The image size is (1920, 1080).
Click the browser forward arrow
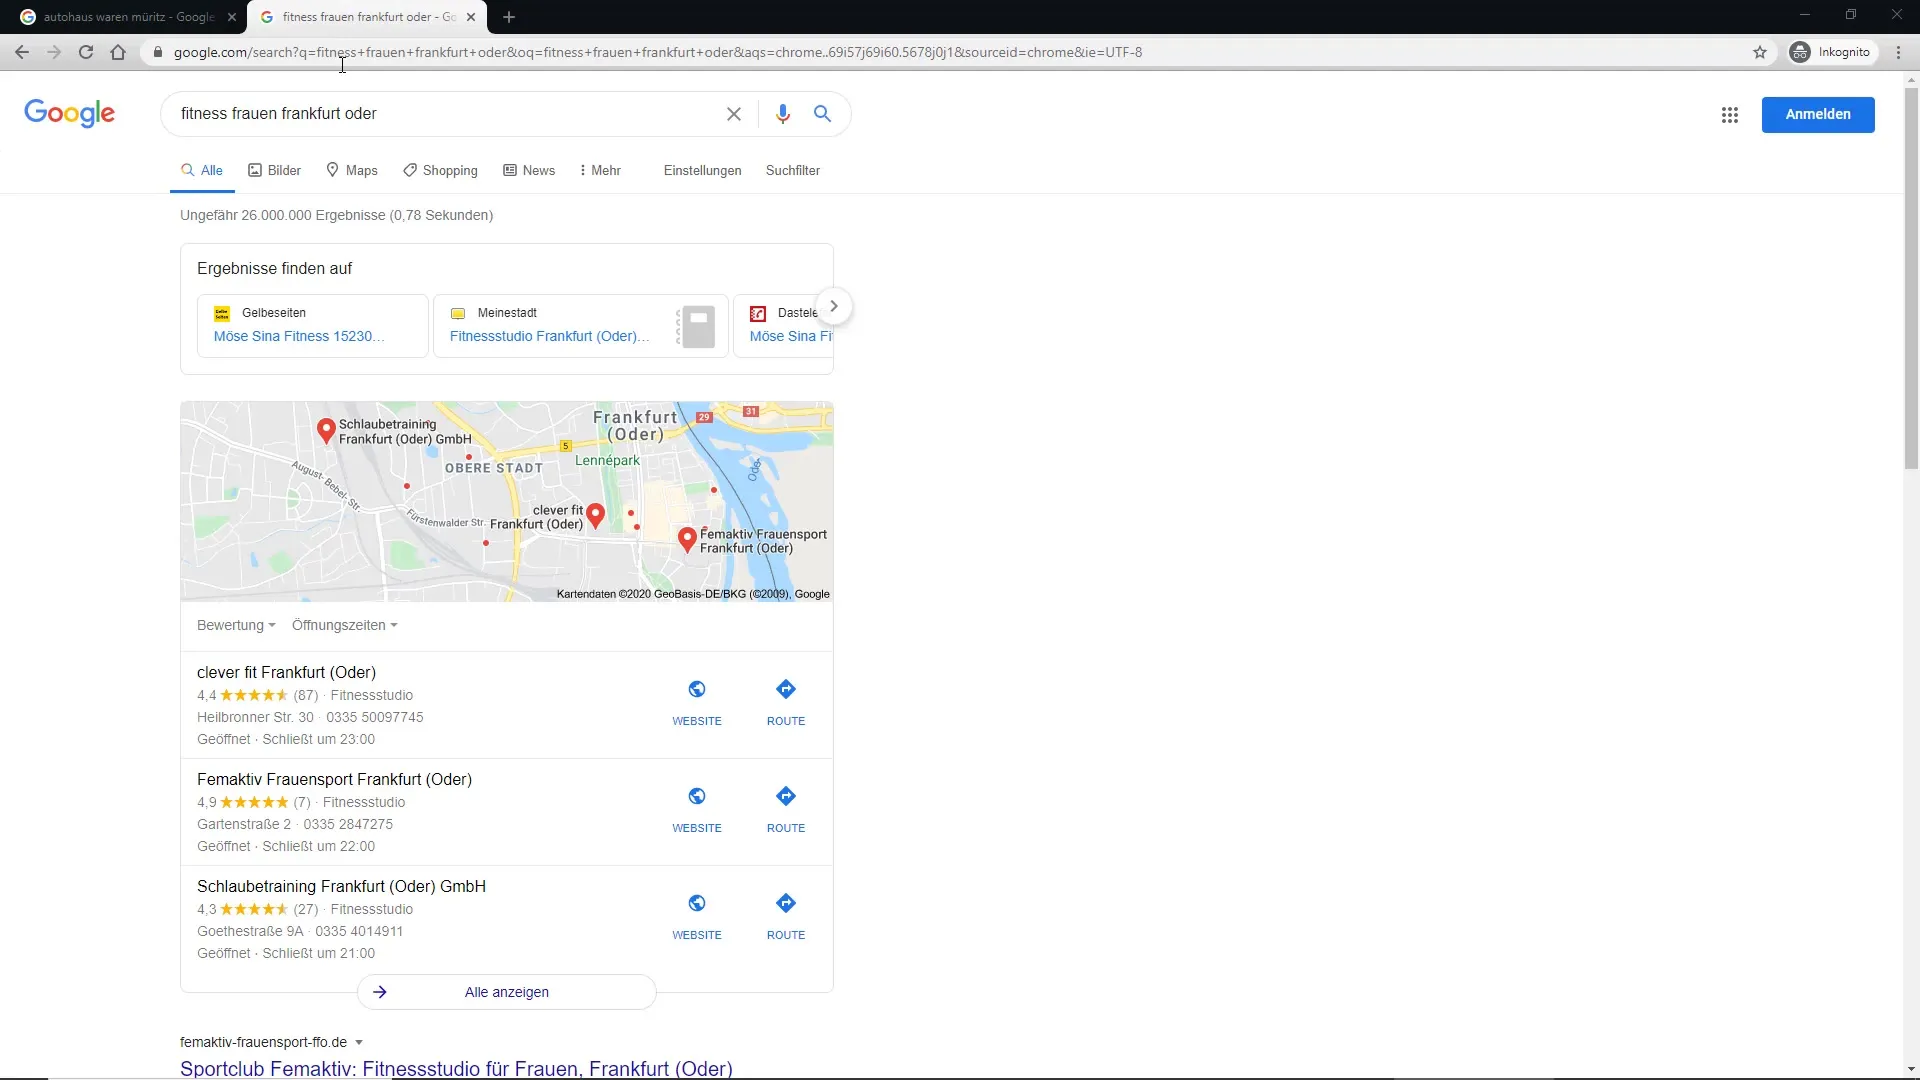(54, 52)
